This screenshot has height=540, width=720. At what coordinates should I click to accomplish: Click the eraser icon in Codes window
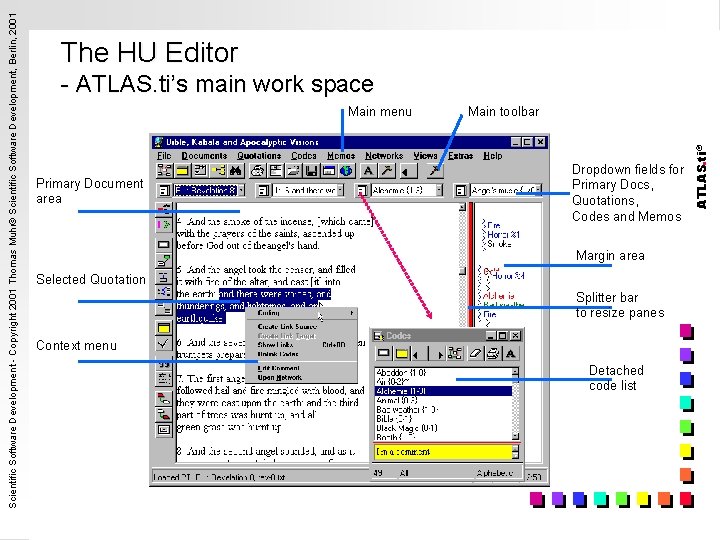[475, 353]
